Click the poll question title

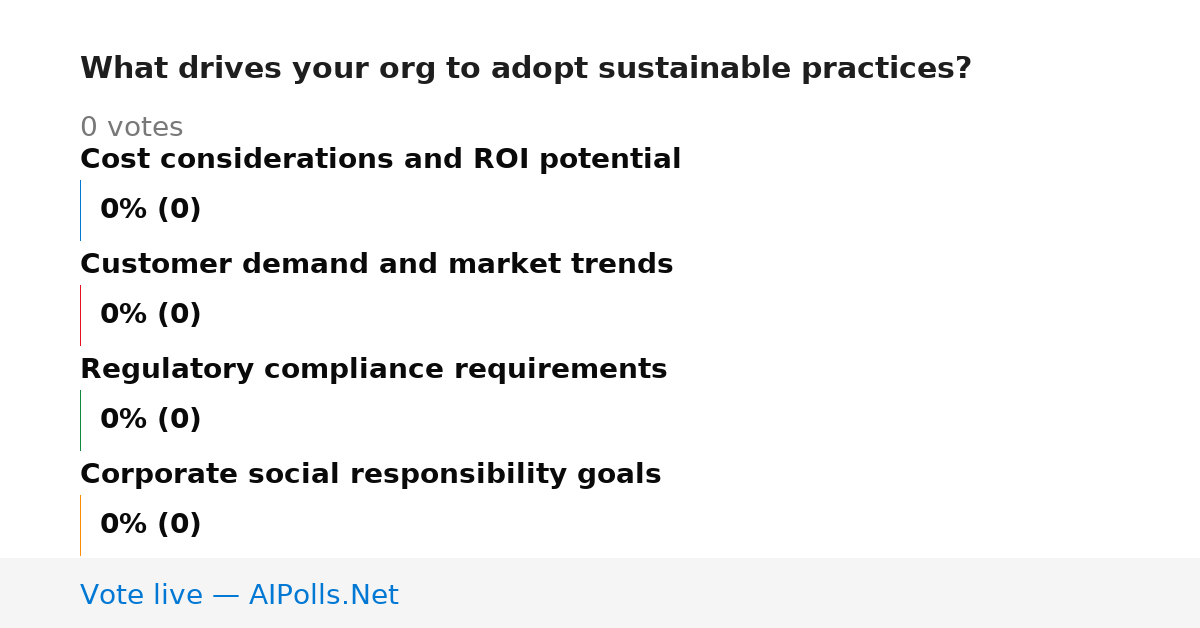pyautogui.click(x=526, y=69)
